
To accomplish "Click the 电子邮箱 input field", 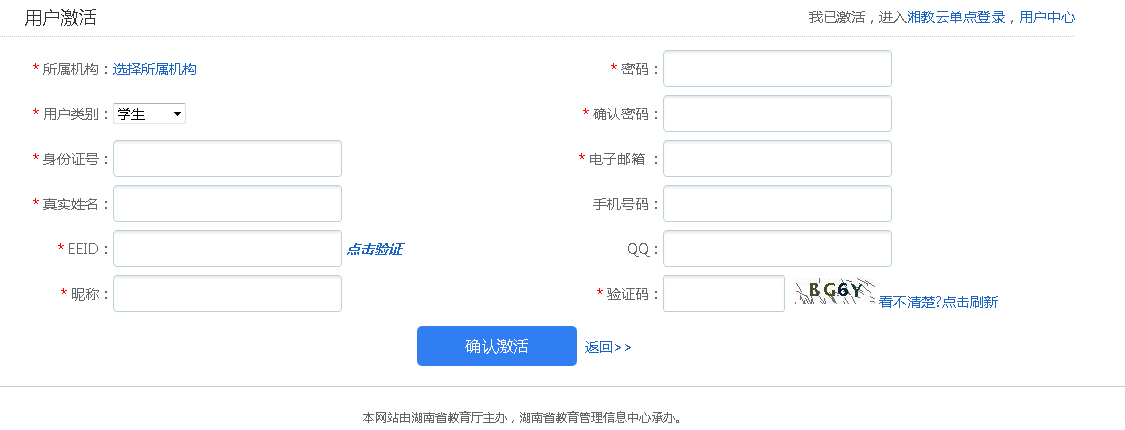I will click(777, 159).
